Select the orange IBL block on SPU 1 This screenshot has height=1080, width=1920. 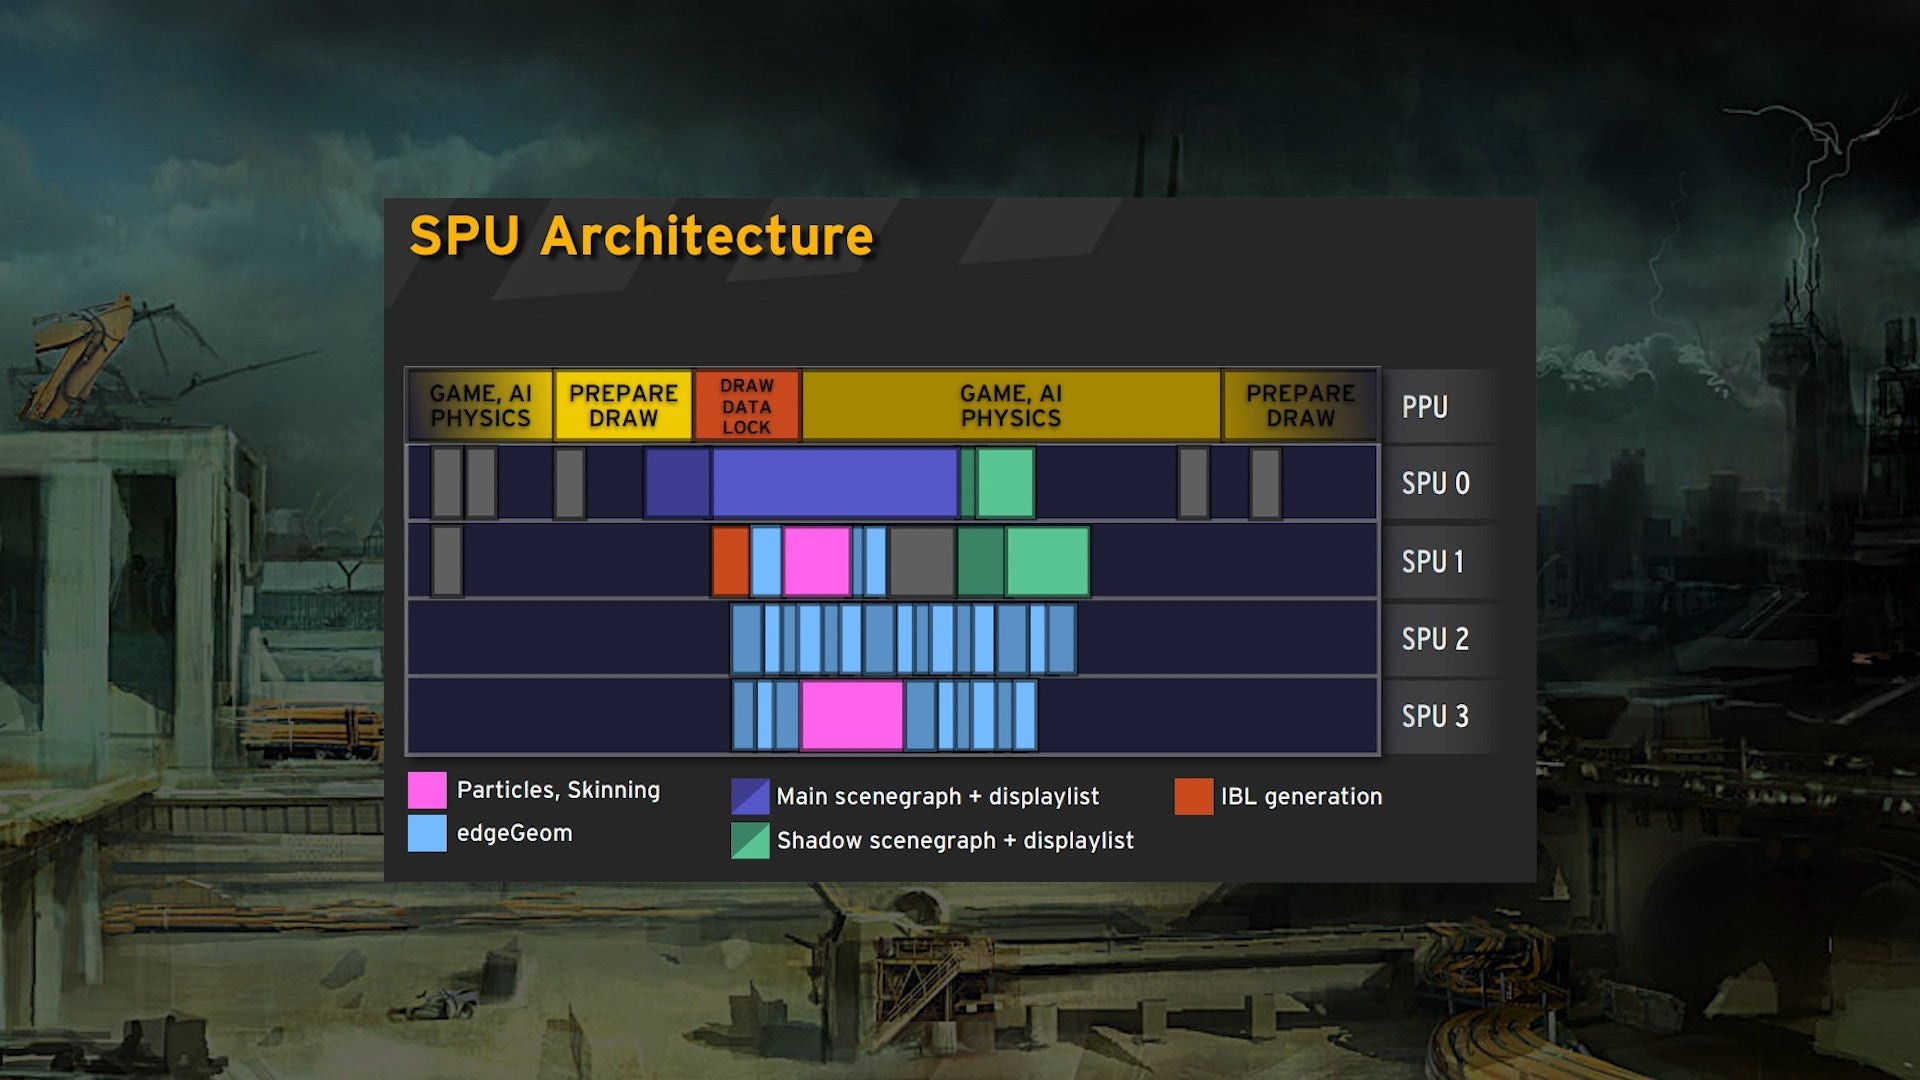pos(730,561)
